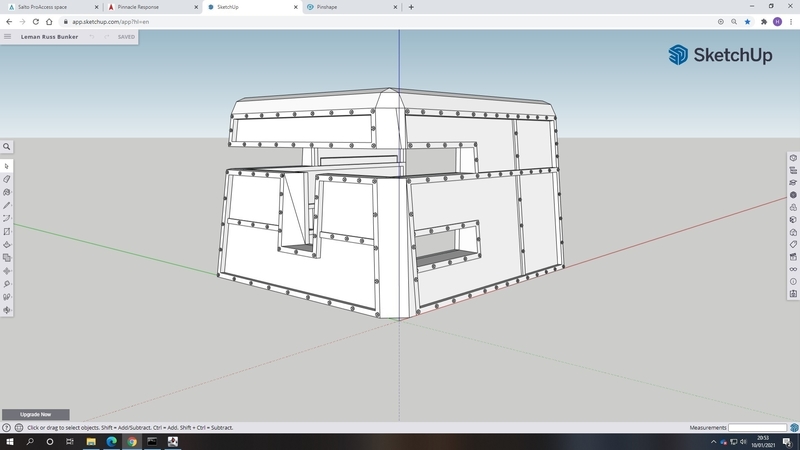Choose the Rectangle shape tool
Viewport: 800px width, 450px height.
click(7, 232)
